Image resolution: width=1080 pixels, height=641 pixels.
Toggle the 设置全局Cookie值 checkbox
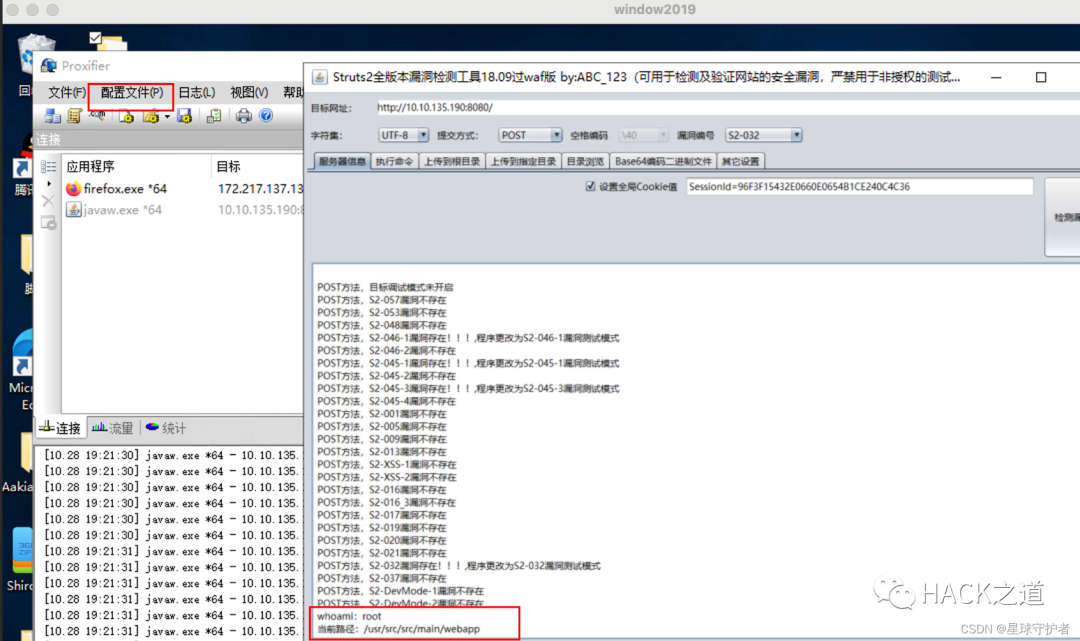[x=590, y=186]
